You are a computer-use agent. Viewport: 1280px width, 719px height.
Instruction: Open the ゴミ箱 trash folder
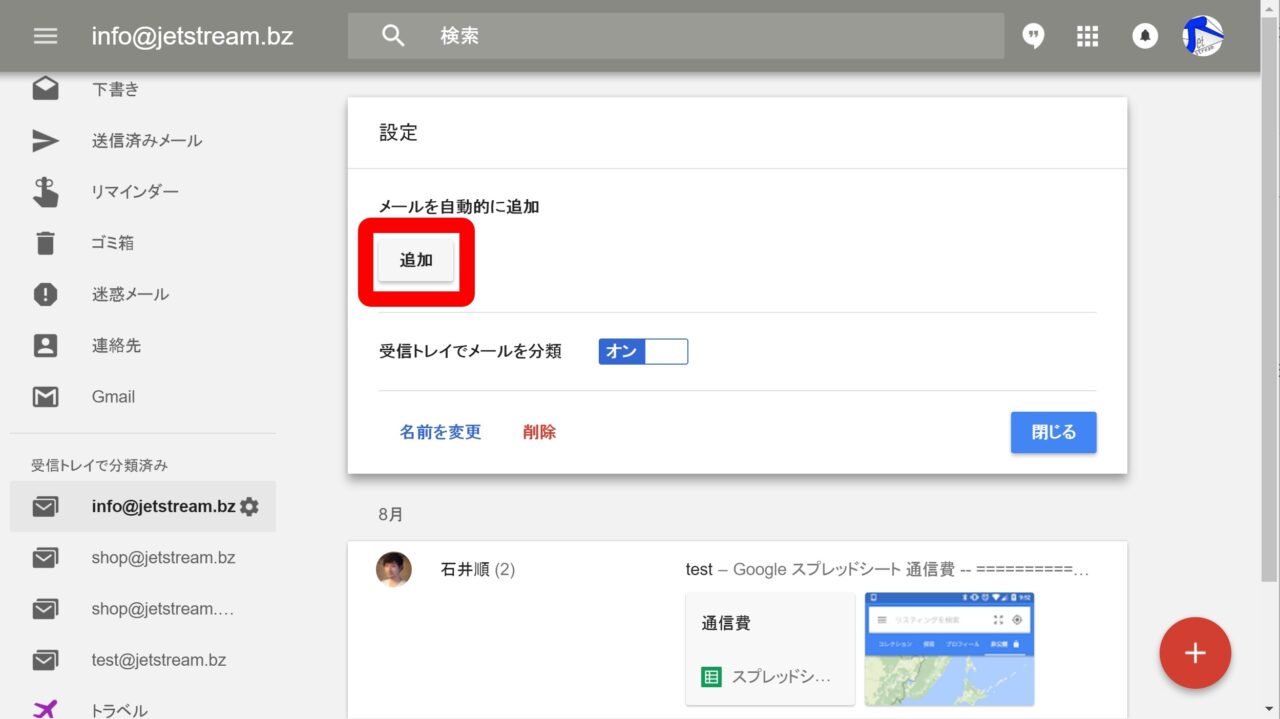[x=112, y=243]
